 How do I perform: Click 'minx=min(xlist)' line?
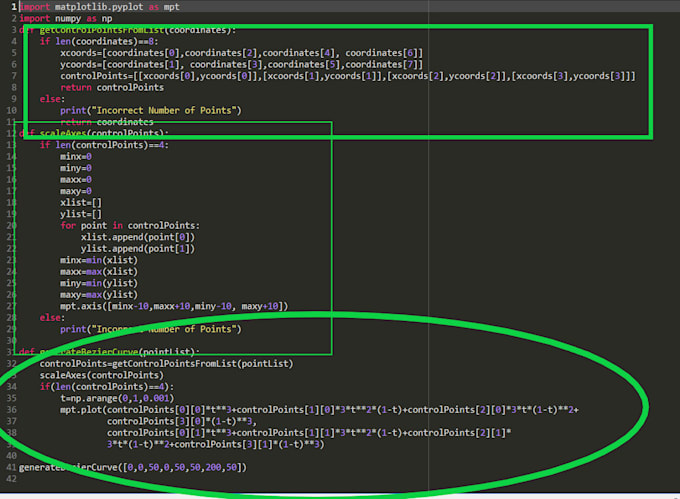coord(99,260)
